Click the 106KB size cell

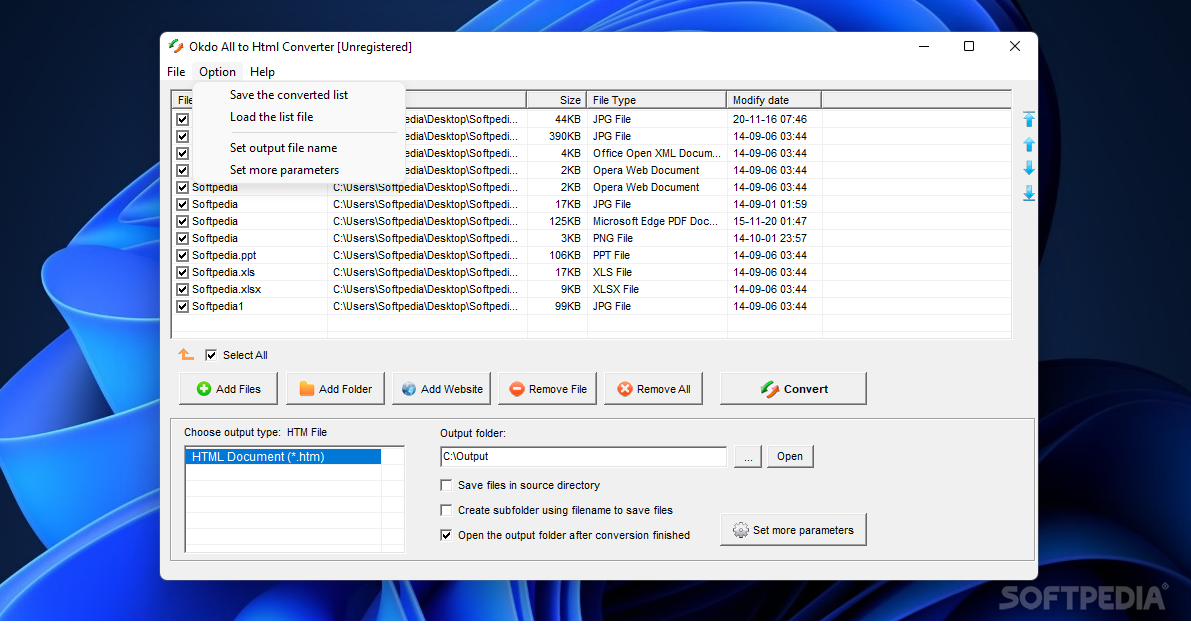point(565,255)
